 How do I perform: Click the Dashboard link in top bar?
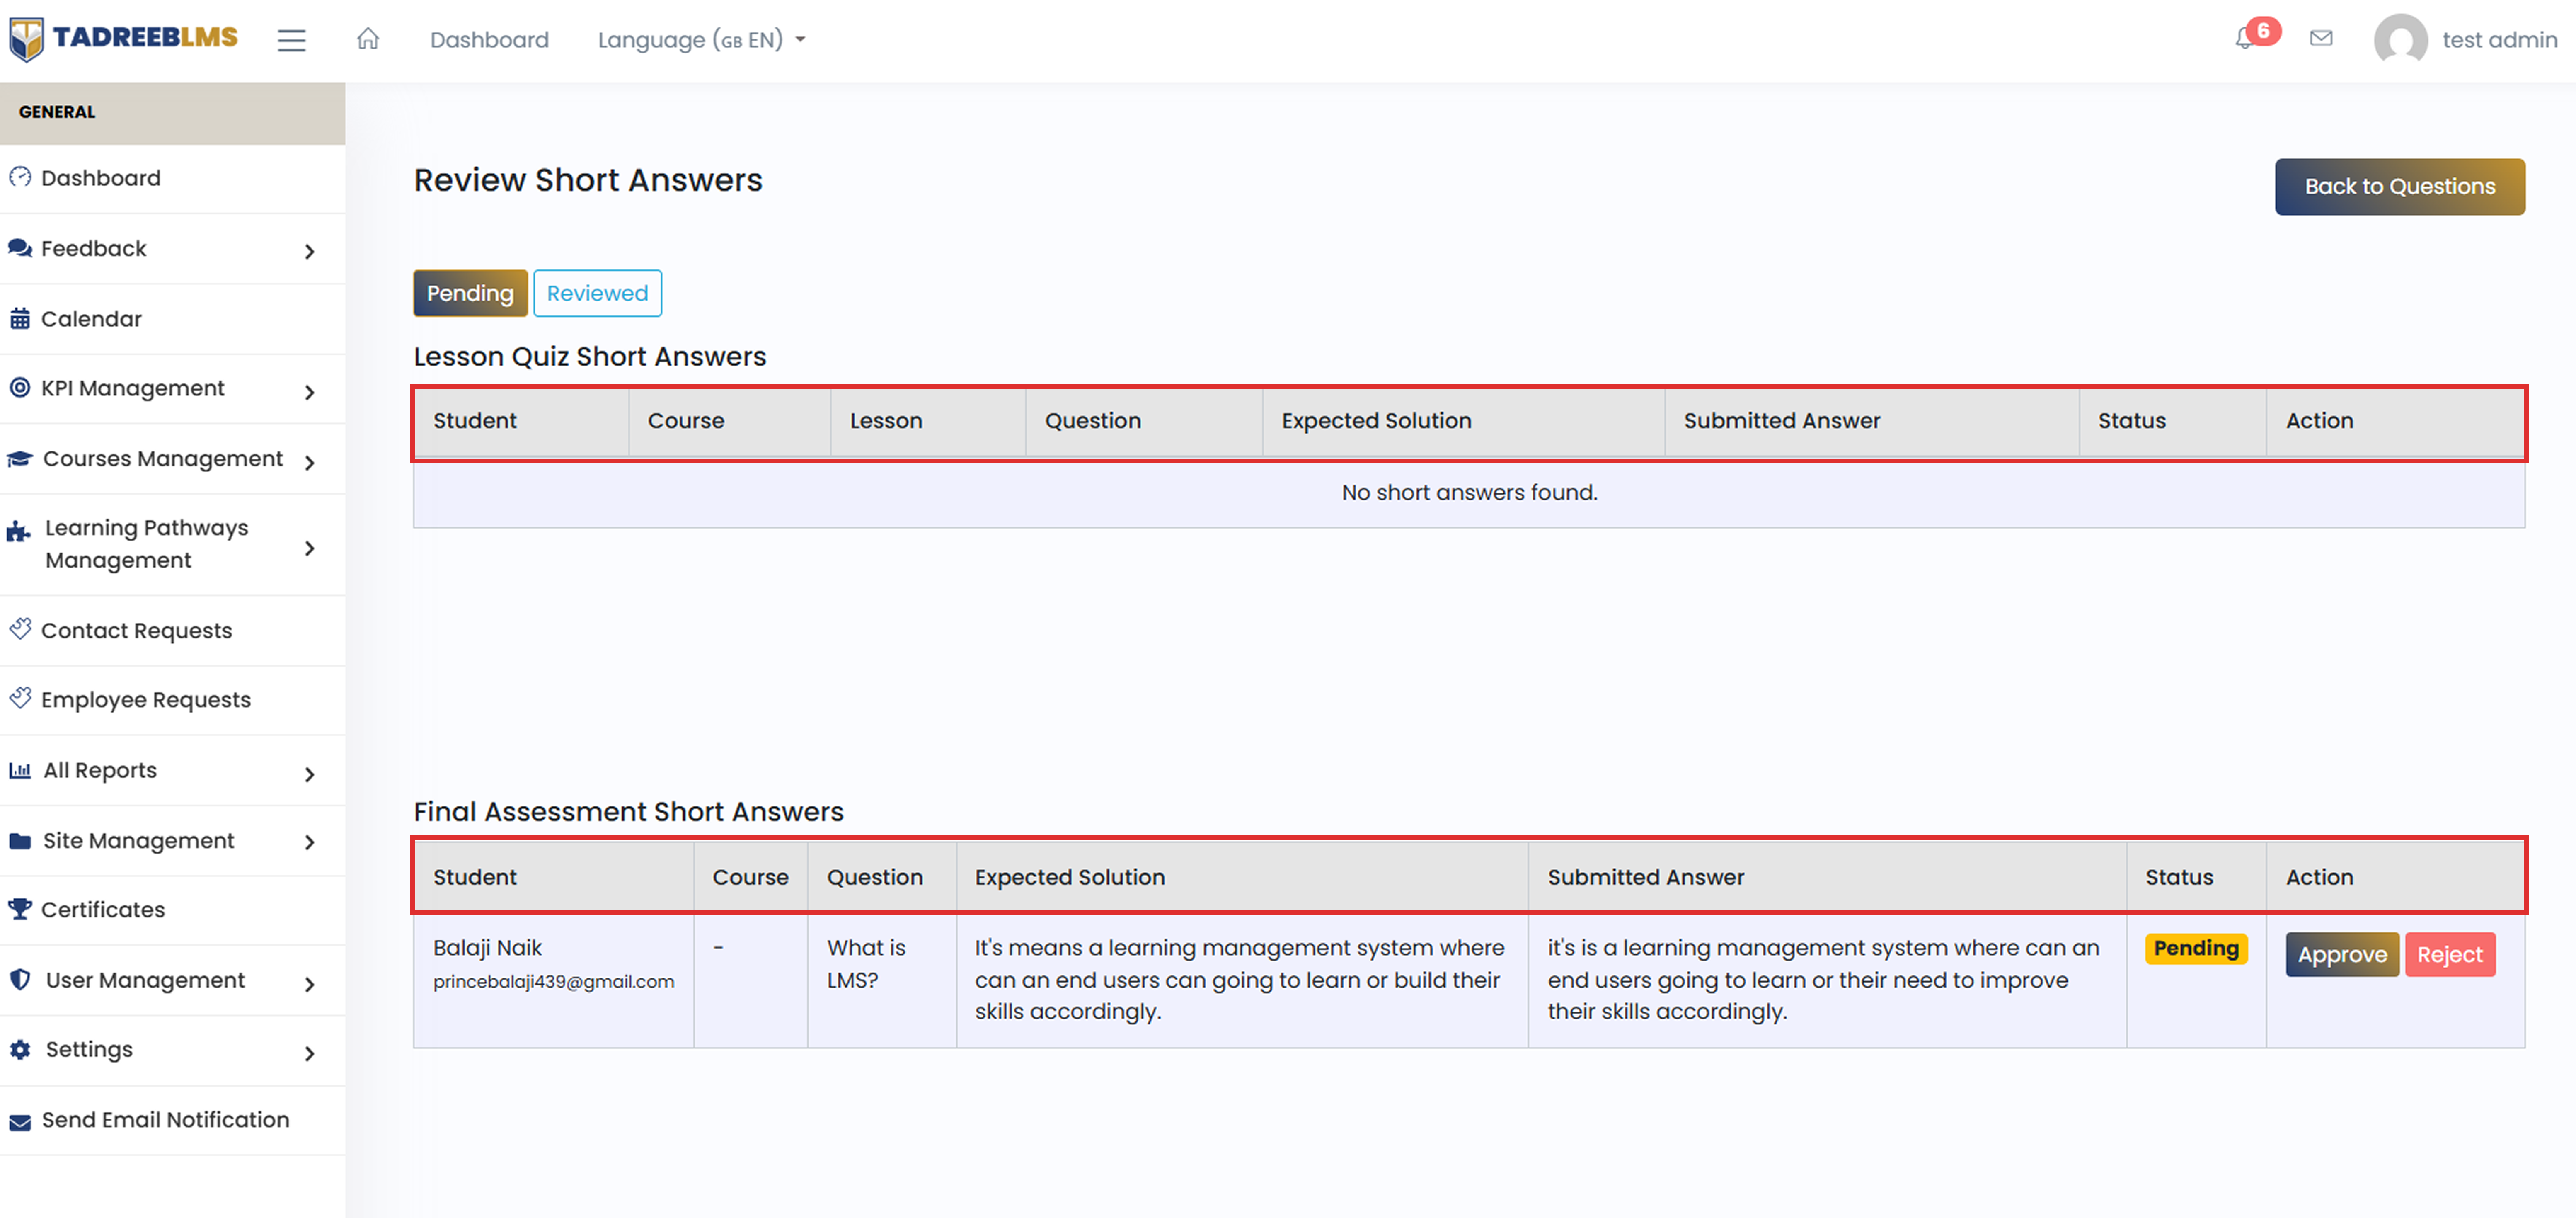489,40
